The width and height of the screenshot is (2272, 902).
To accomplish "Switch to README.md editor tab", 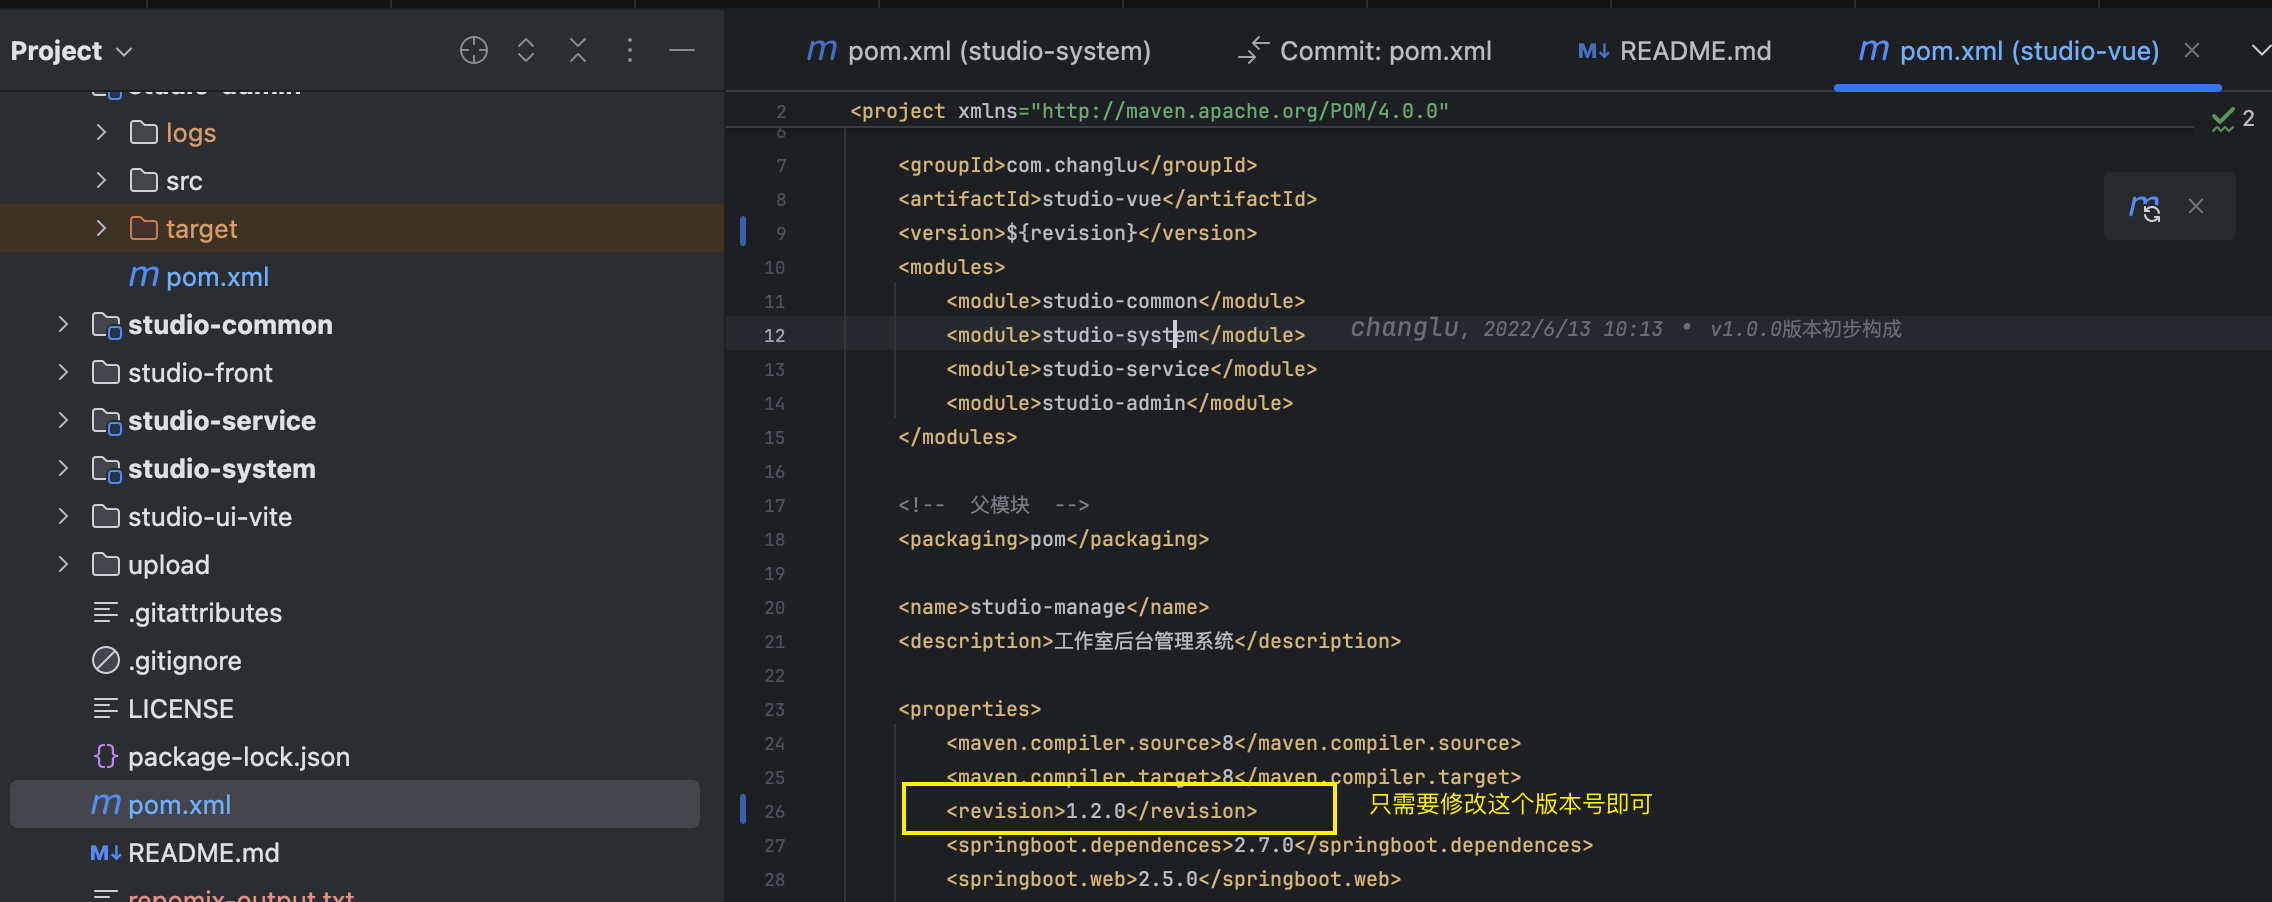I will (1674, 51).
